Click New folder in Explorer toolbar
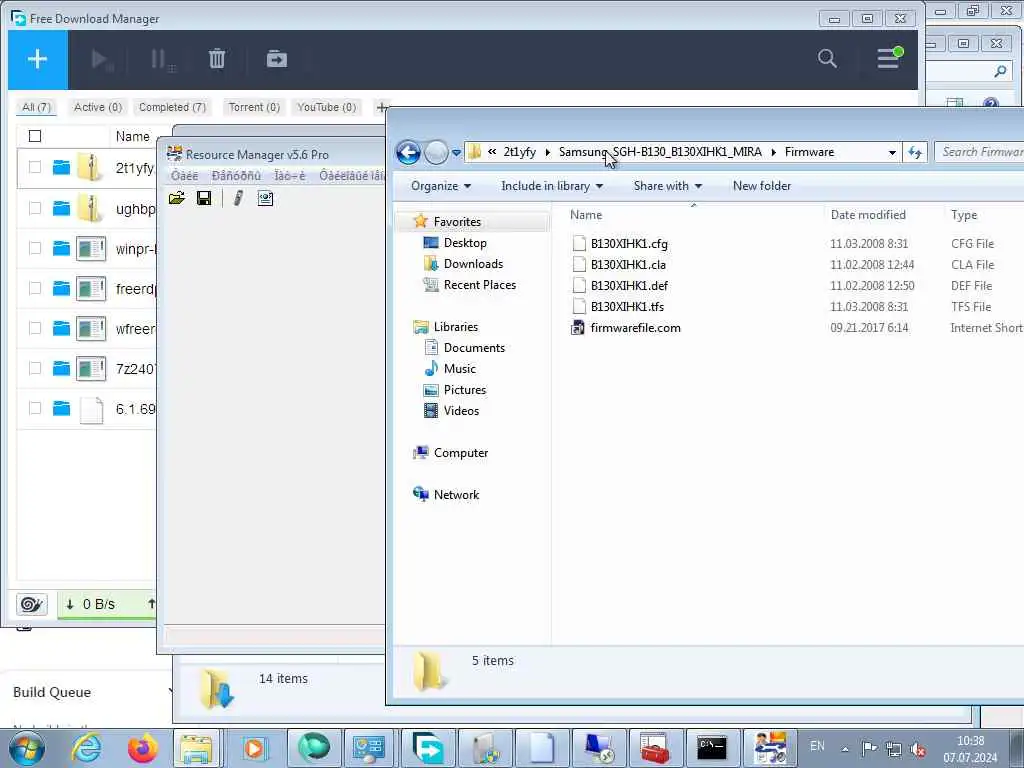Viewport: 1024px width, 768px height. tap(761, 186)
